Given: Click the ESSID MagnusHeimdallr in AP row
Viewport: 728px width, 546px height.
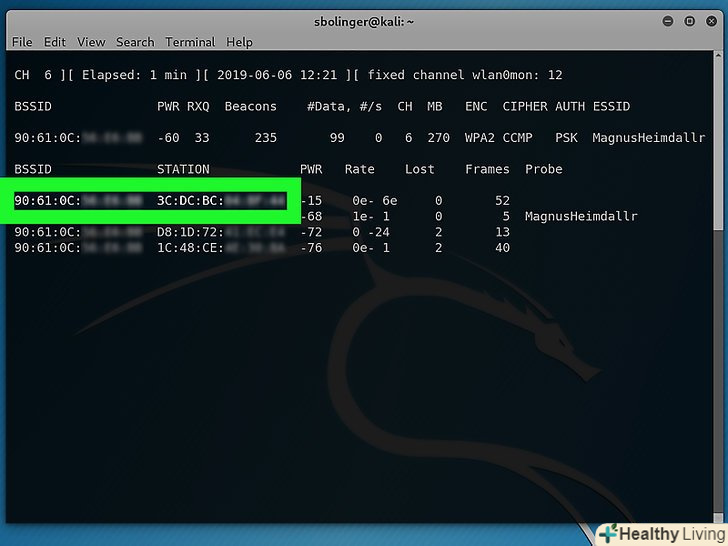Looking at the screenshot, I should (649, 138).
